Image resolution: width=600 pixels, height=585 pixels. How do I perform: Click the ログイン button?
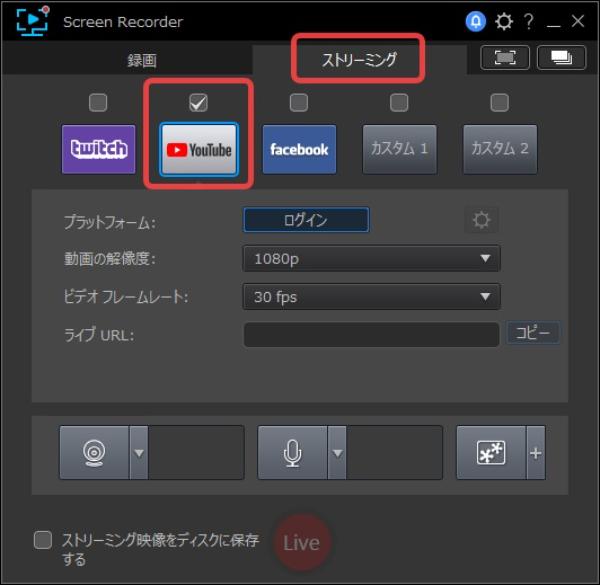click(306, 220)
